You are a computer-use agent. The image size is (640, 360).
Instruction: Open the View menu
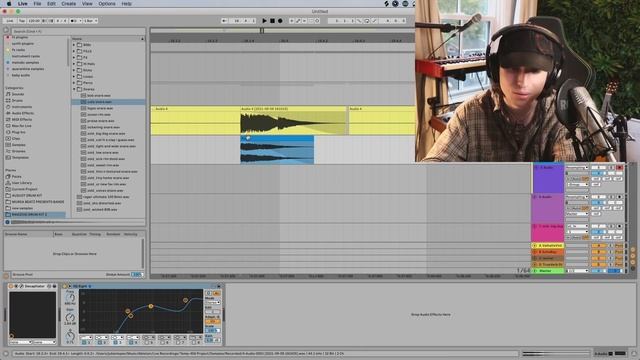pyautogui.click(x=87, y=4)
